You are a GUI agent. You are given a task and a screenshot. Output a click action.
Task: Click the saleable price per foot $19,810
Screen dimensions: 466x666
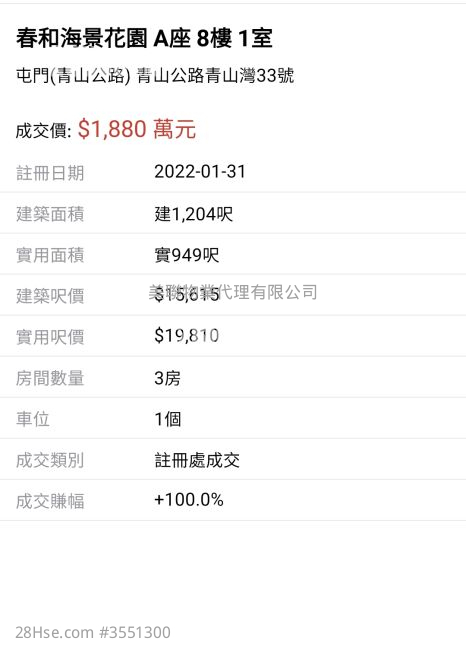click(x=187, y=336)
